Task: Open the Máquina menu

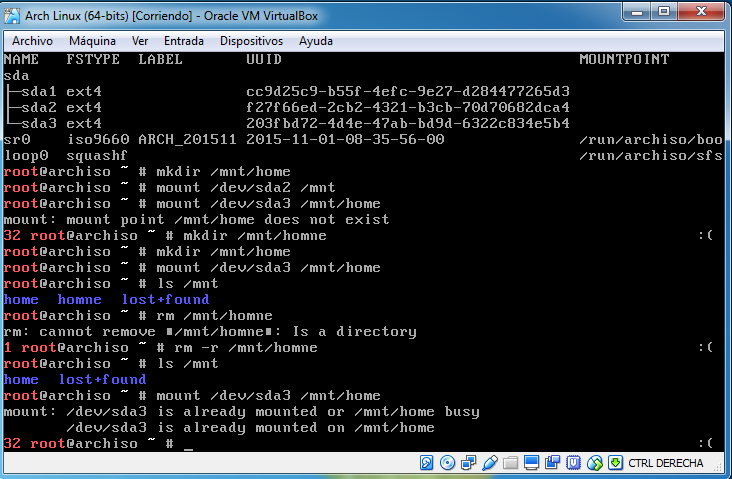Action: pyautogui.click(x=92, y=41)
